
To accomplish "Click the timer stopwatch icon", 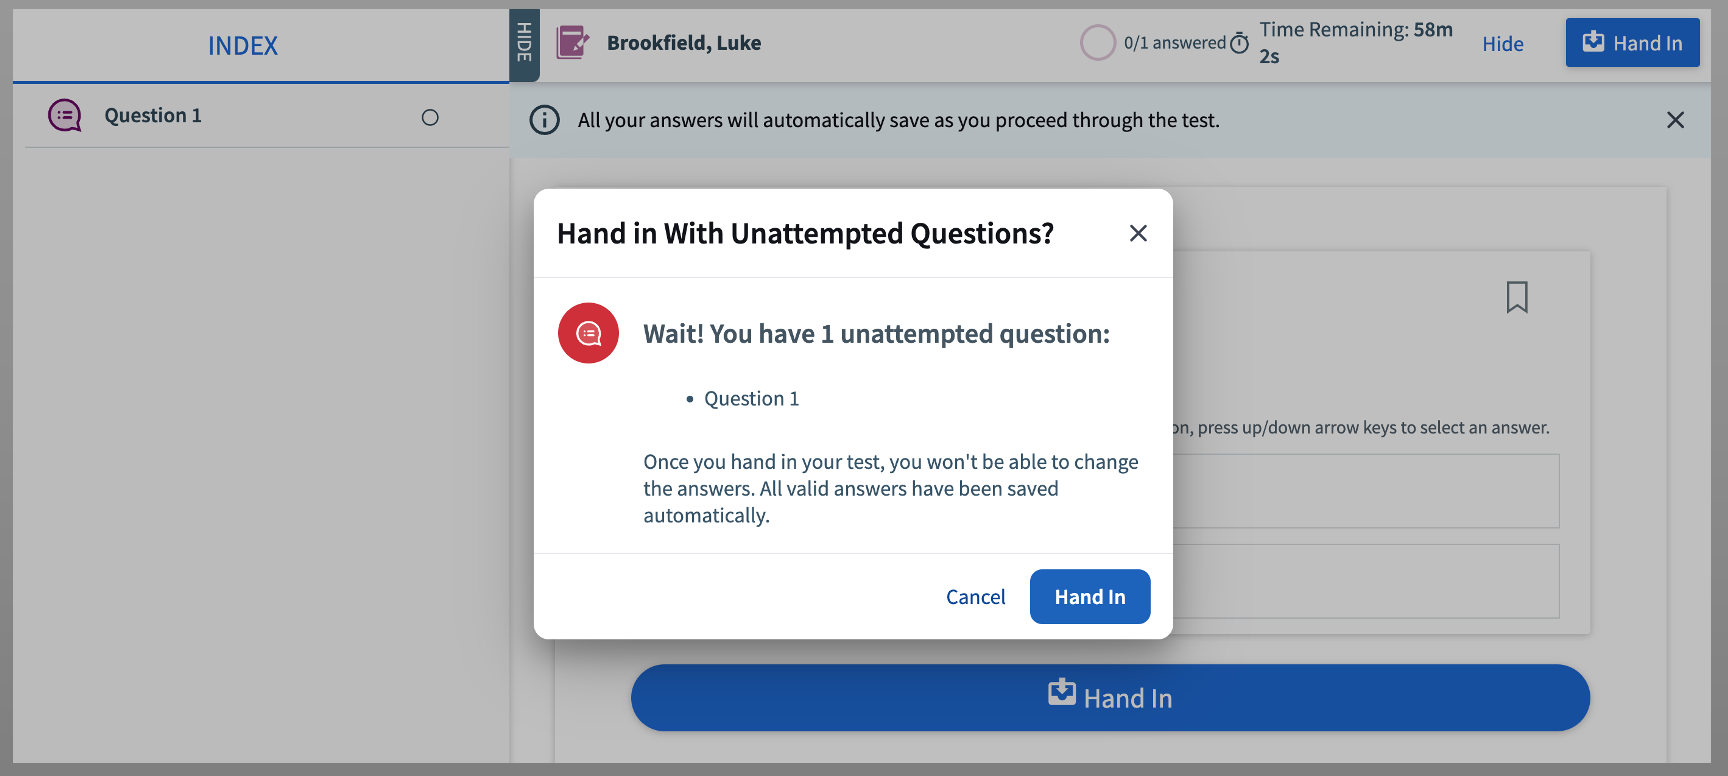I will [1240, 43].
